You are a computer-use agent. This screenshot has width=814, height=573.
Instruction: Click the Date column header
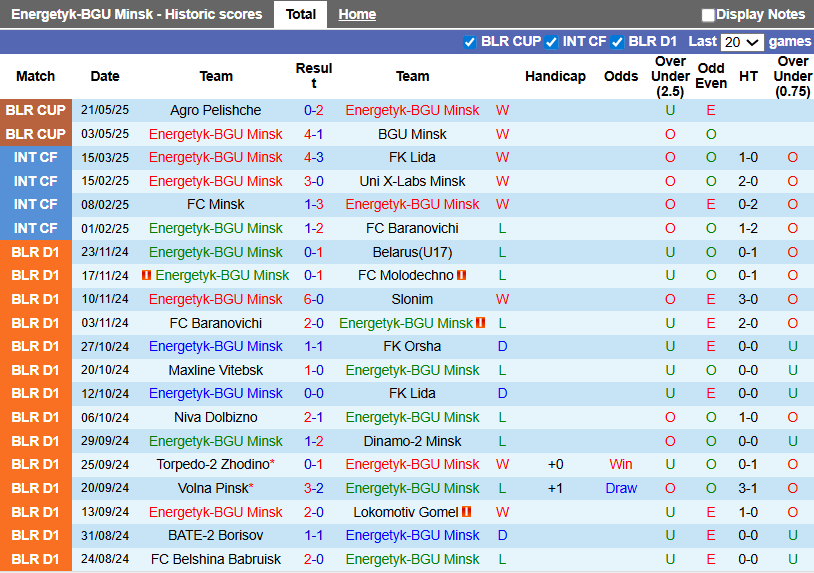105,76
